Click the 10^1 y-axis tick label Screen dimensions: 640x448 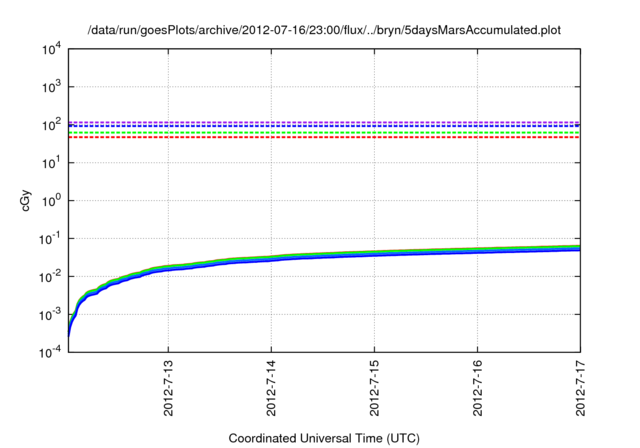51,163
